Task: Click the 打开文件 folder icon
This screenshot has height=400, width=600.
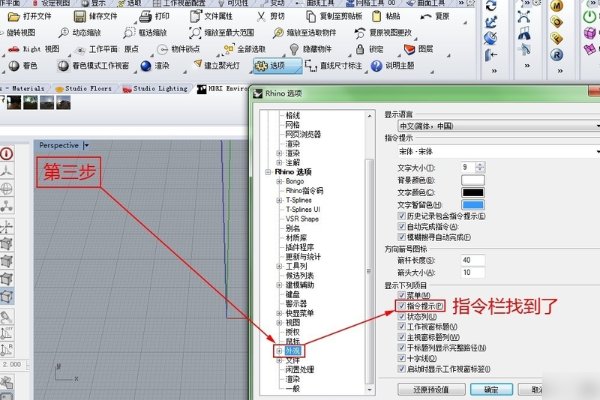Action: pyautogui.click(x=14, y=16)
